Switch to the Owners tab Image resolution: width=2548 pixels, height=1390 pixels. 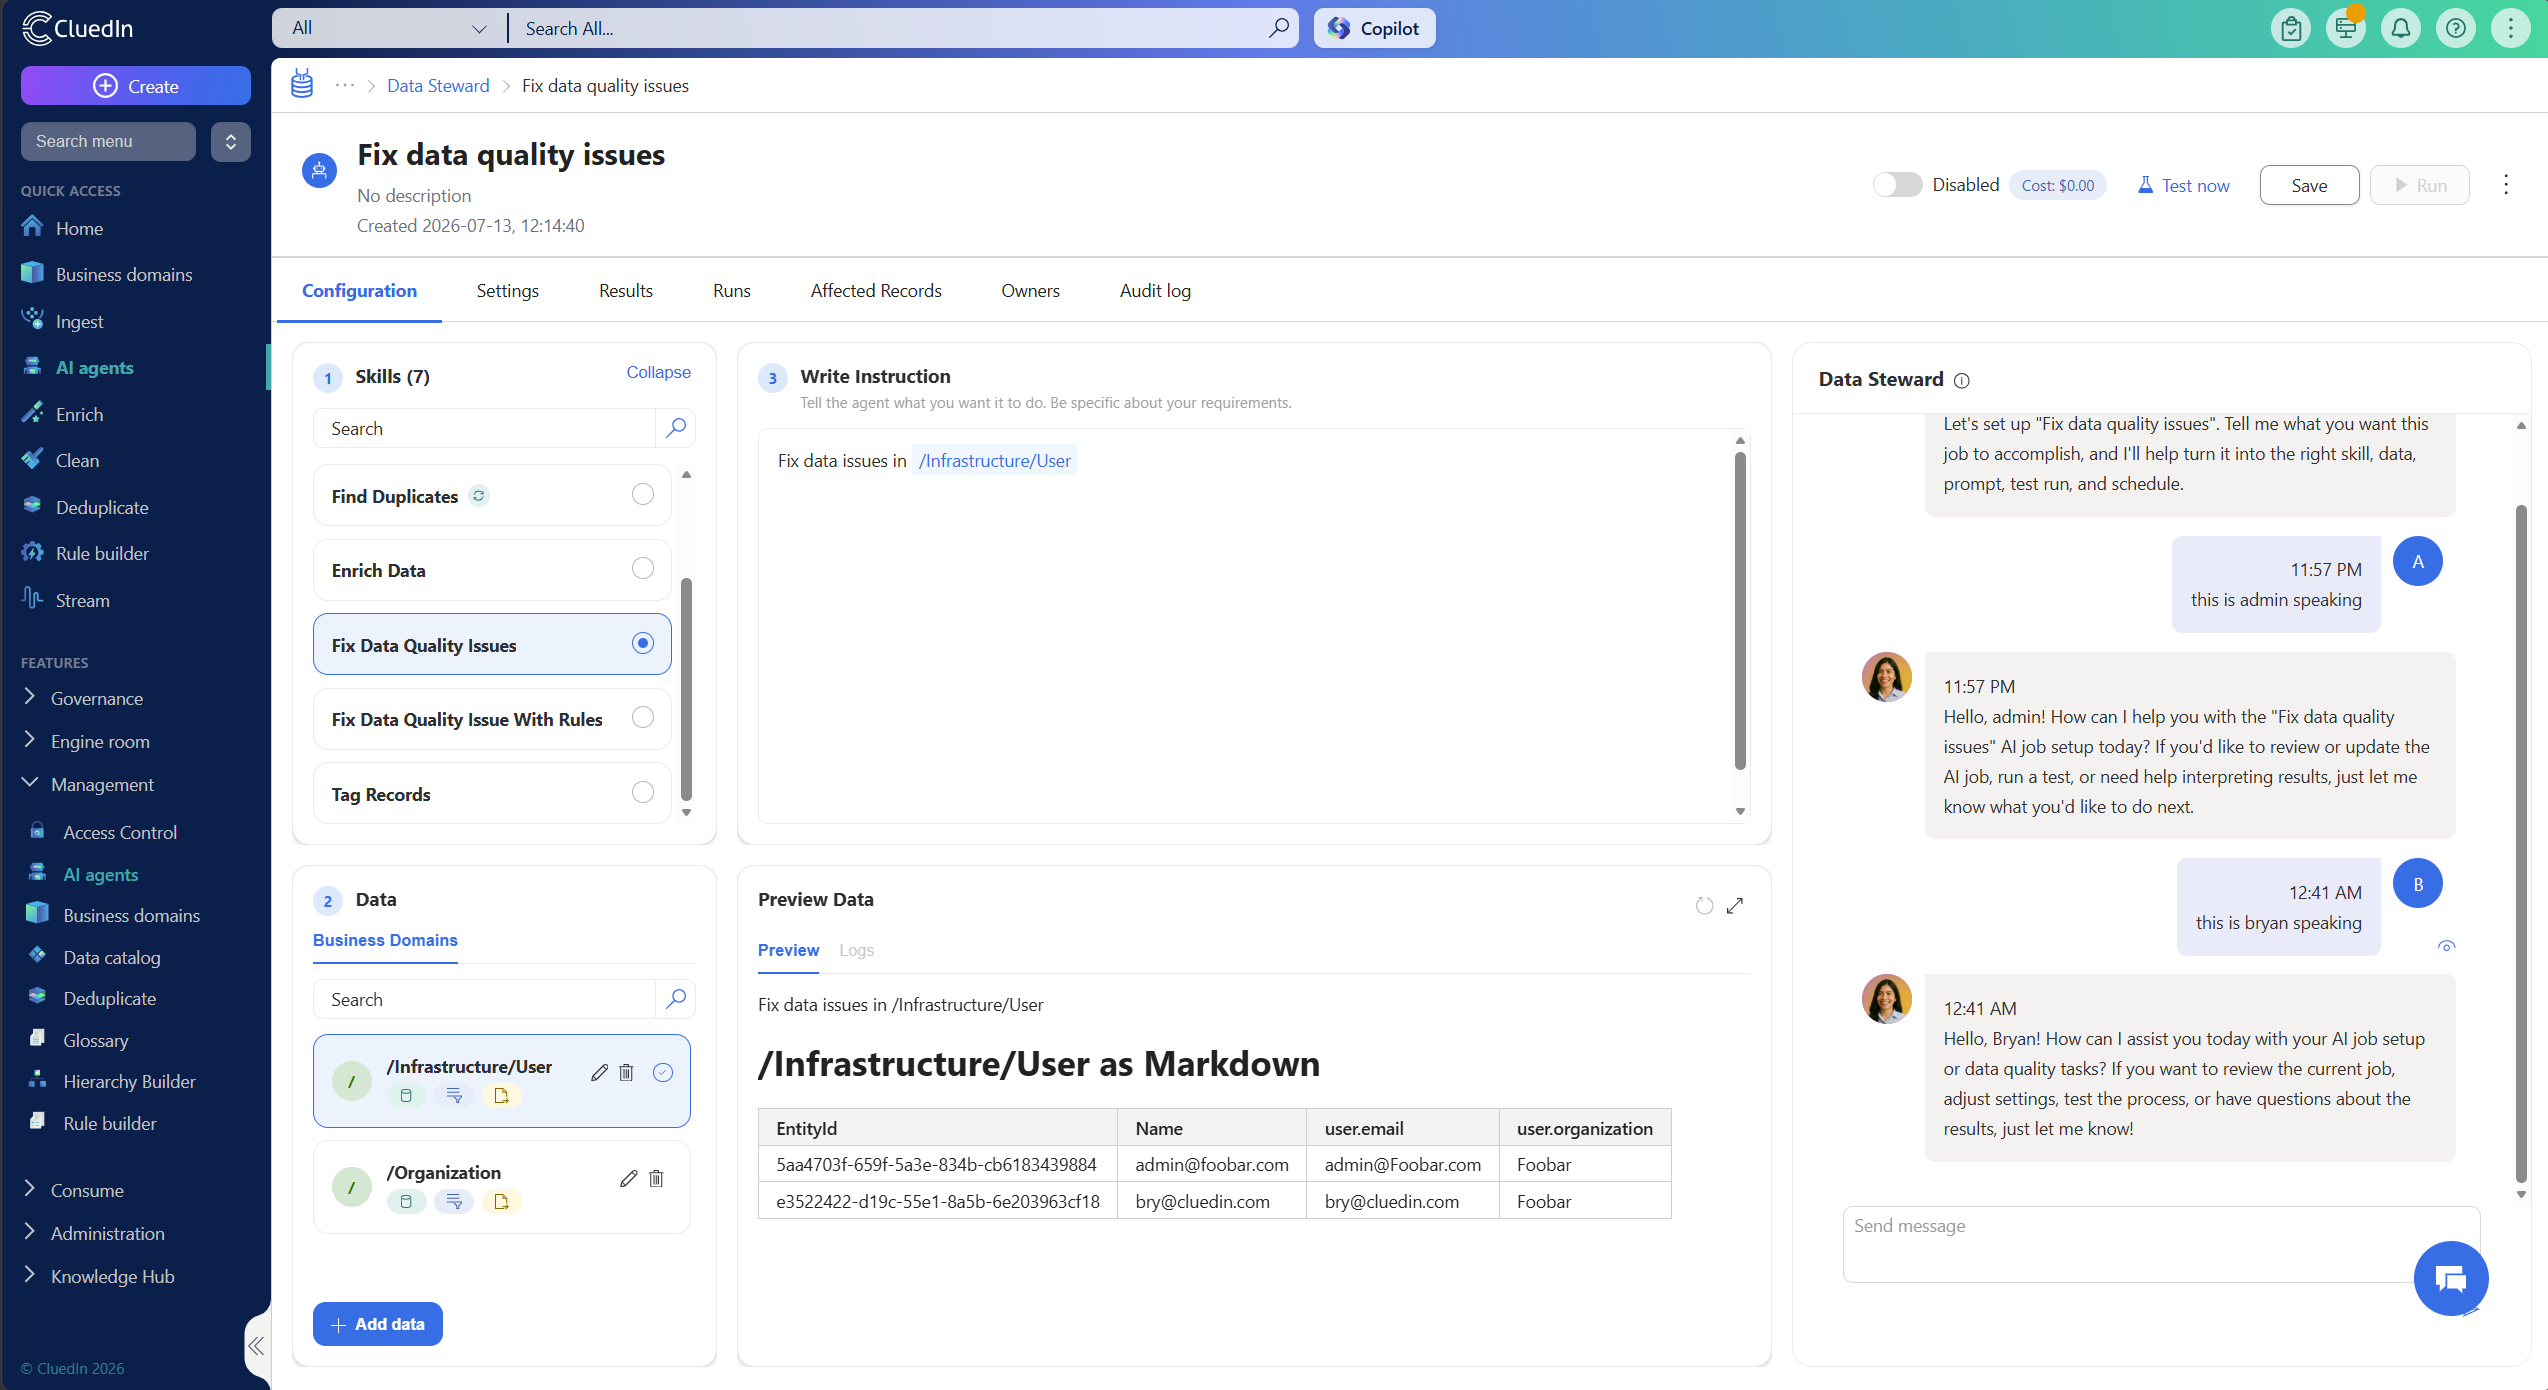pos(1030,290)
